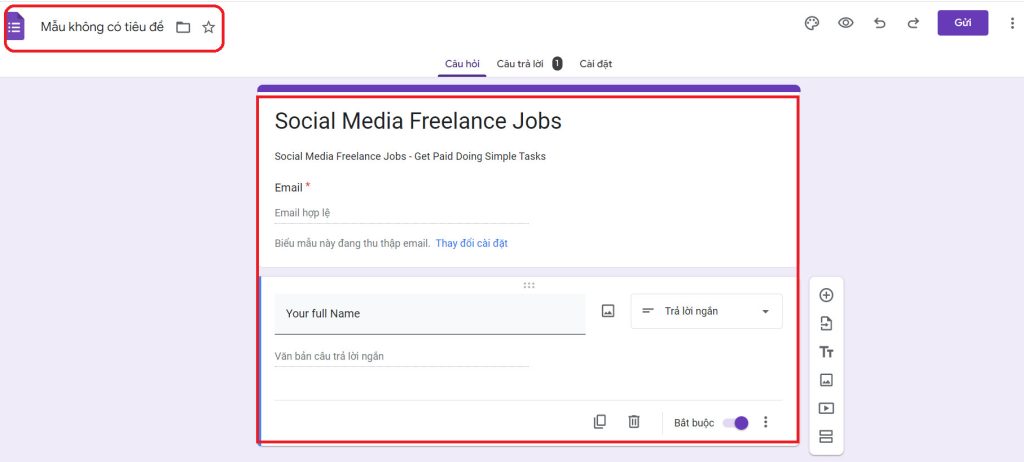This screenshot has width=1024, height=462.
Task: Click the purple Gửi button
Action: point(962,23)
